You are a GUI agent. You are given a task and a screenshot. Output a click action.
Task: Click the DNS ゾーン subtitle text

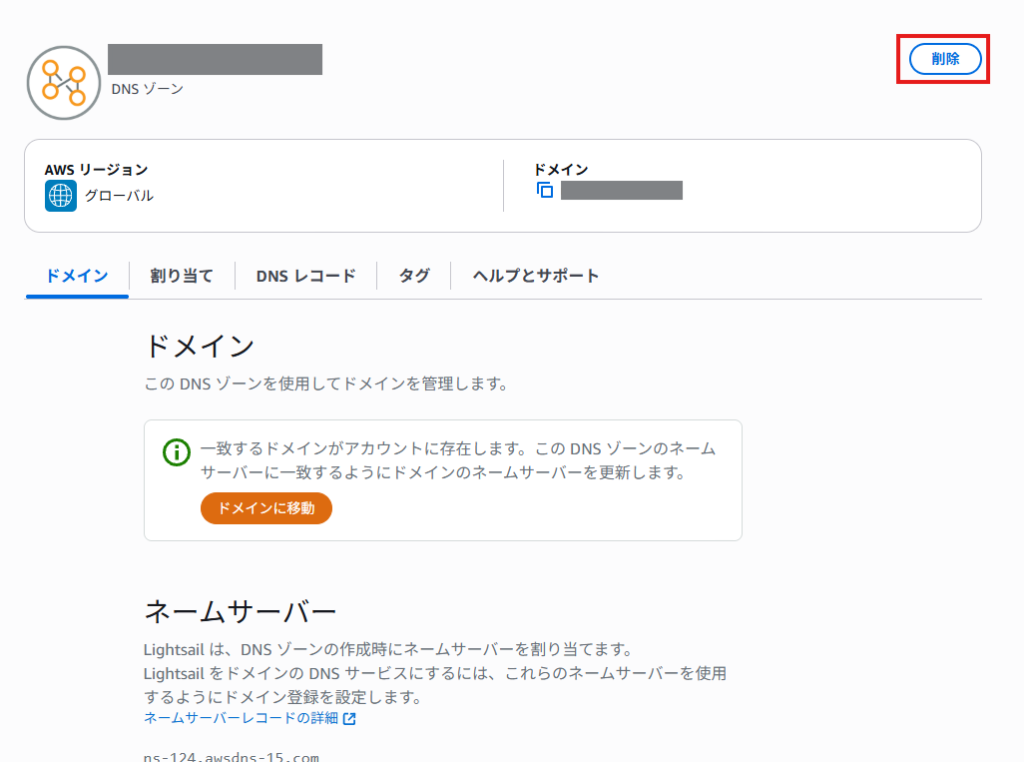click(148, 89)
